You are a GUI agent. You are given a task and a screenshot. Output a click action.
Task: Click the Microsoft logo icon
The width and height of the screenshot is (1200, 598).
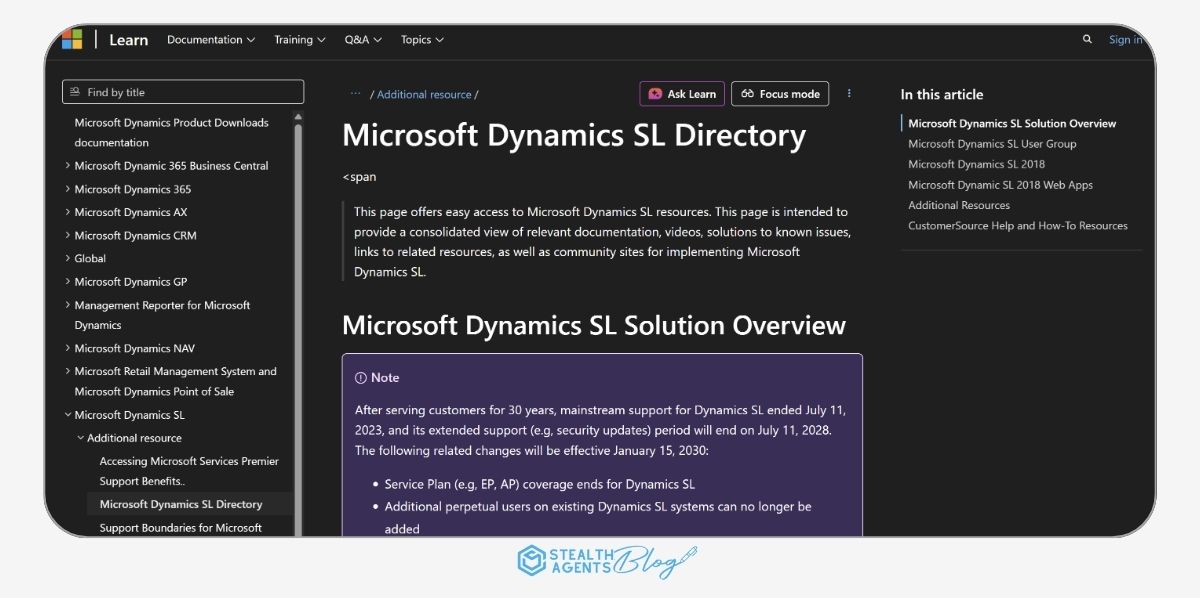pyautogui.click(x=72, y=39)
